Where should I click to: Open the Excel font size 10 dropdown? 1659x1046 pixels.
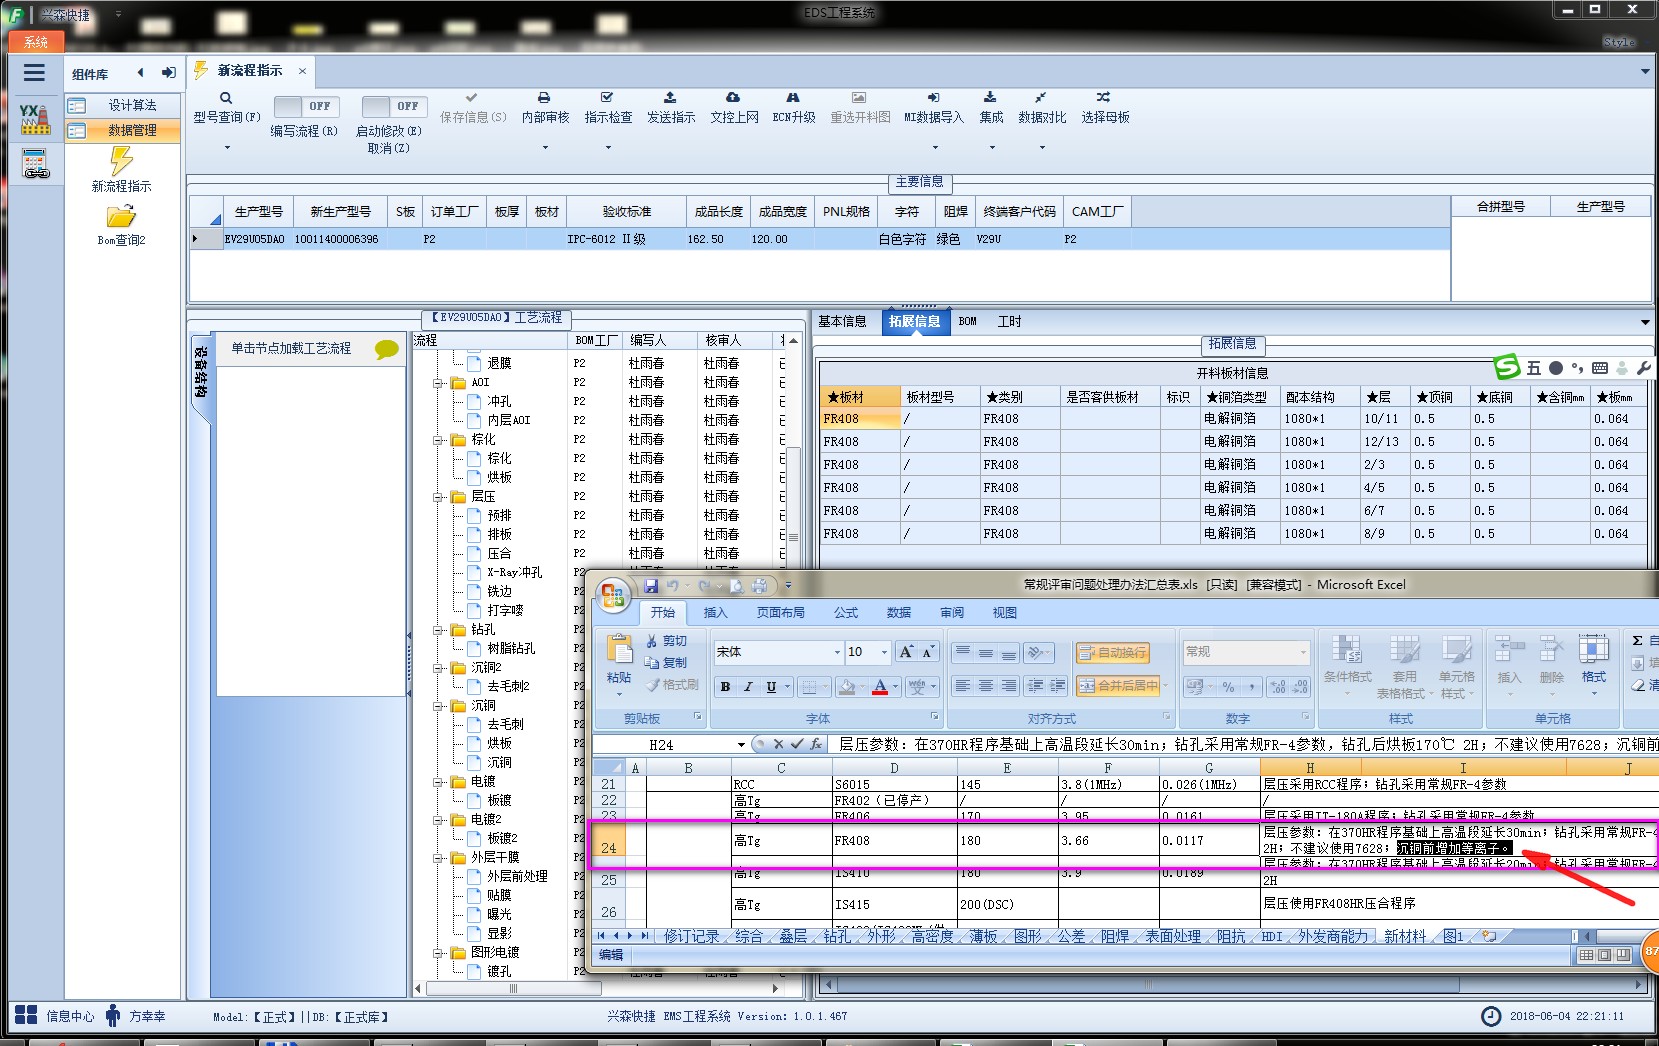pos(884,652)
